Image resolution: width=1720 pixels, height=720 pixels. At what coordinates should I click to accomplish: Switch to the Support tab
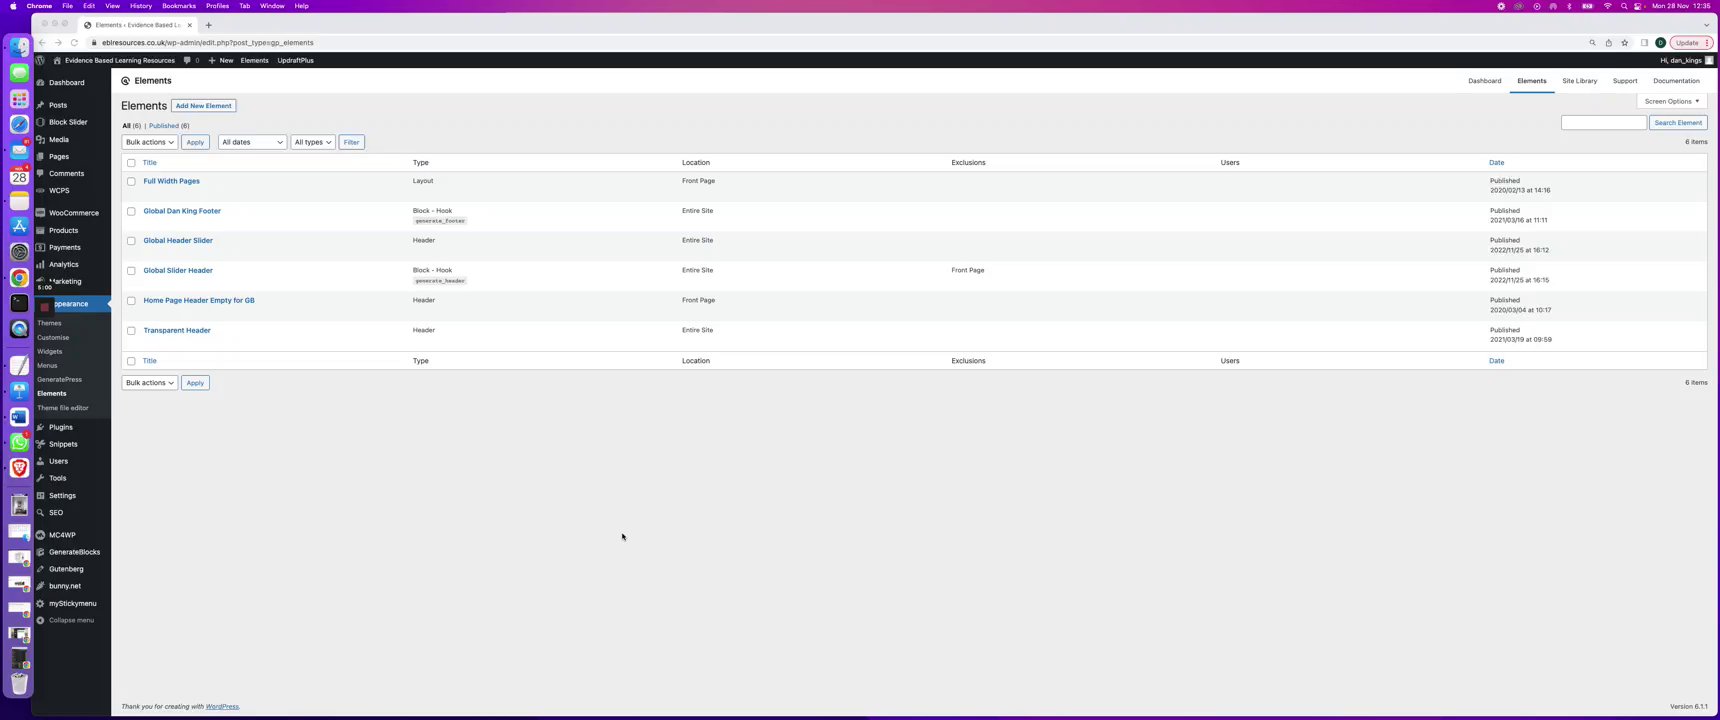coord(1625,81)
